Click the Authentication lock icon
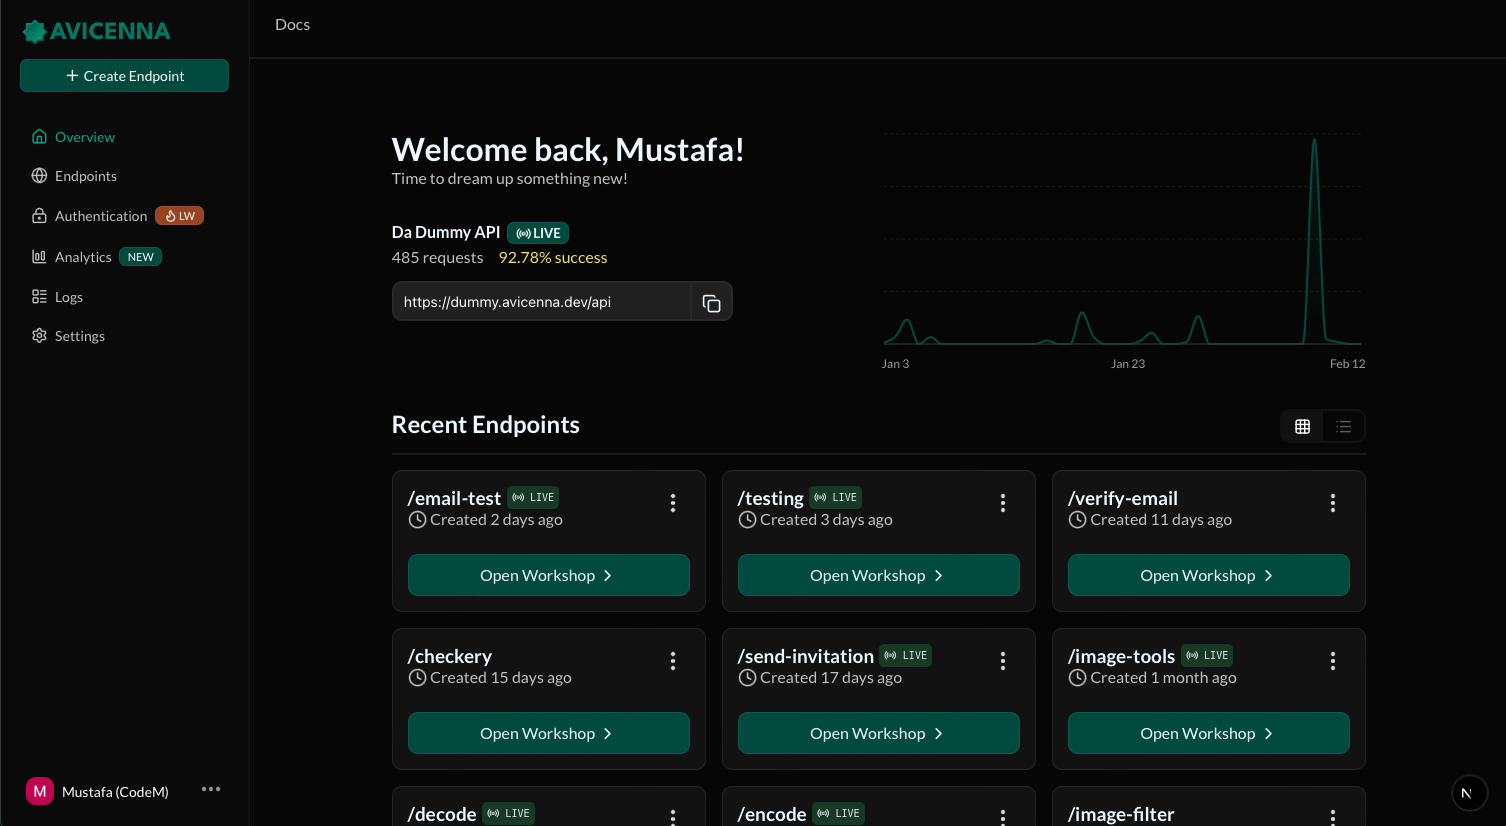This screenshot has width=1506, height=826. [39, 216]
